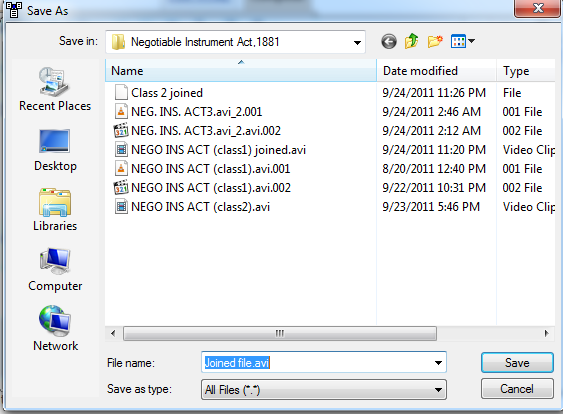The width and height of the screenshot is (563, 414).
Task: Select the file name 'Class 2 joined'
Action: (x=167, y=93)
